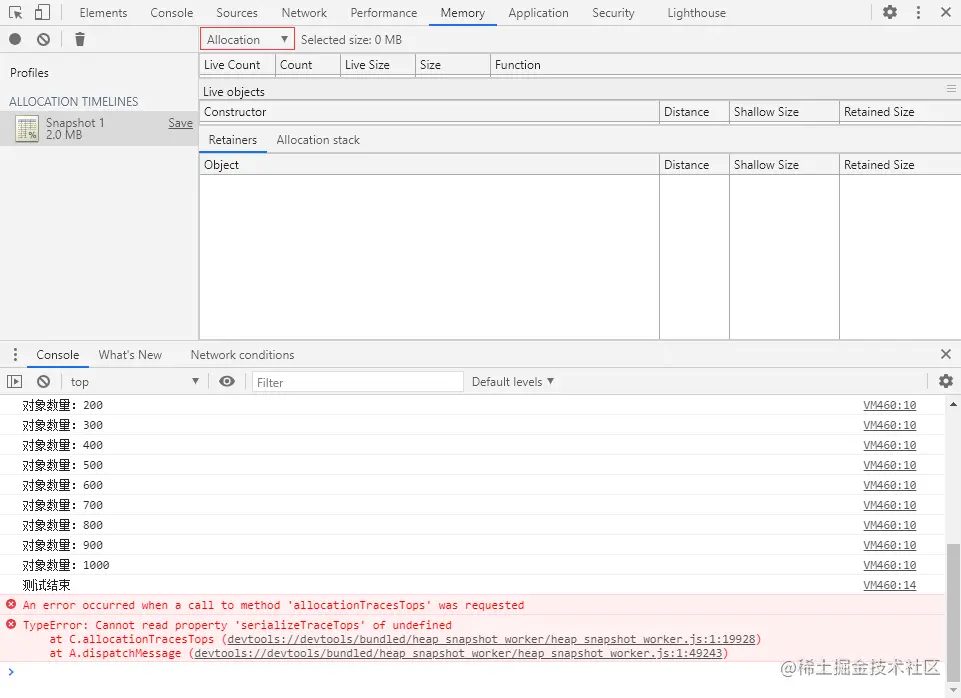Expand the Default levels log filter dropdown
Image resolution: width=961 pixels, height=698 pixels.
coord(513,381)
